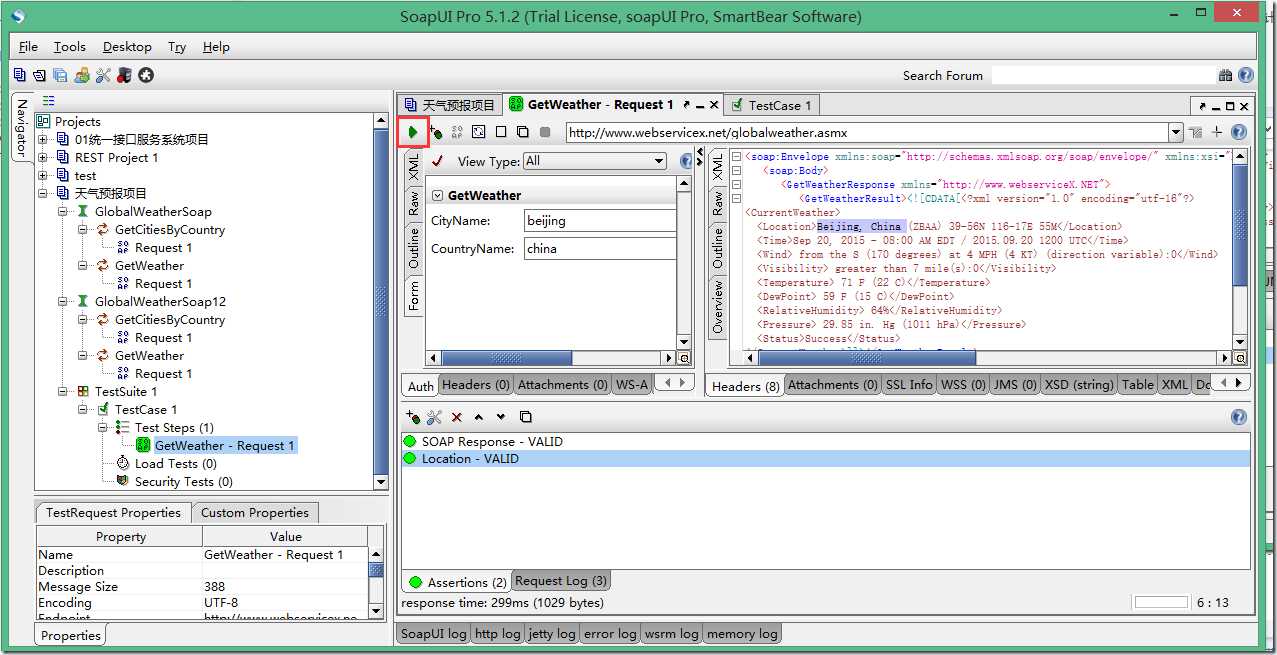Open the SSL Info response tab
Screen dimensions: 1277x655
908,385
